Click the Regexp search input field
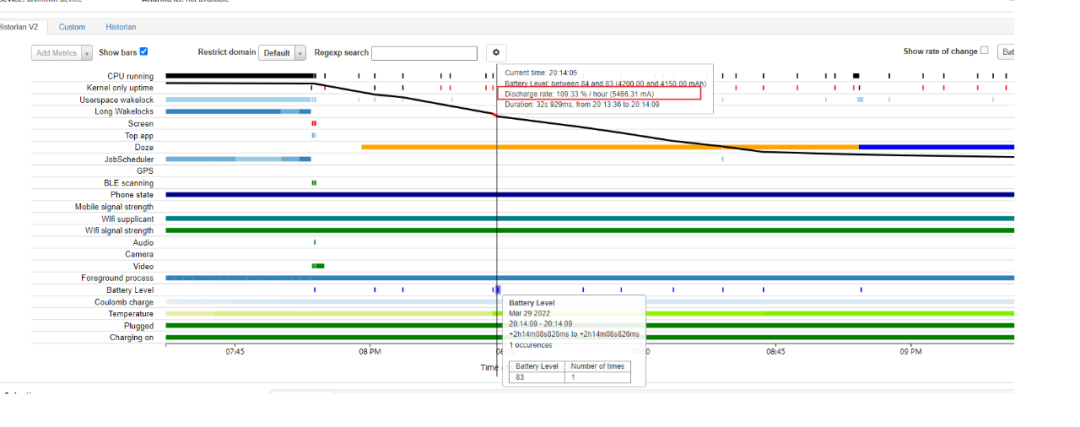The height and width of the screenshot is (427, 1080). [424, 53]
